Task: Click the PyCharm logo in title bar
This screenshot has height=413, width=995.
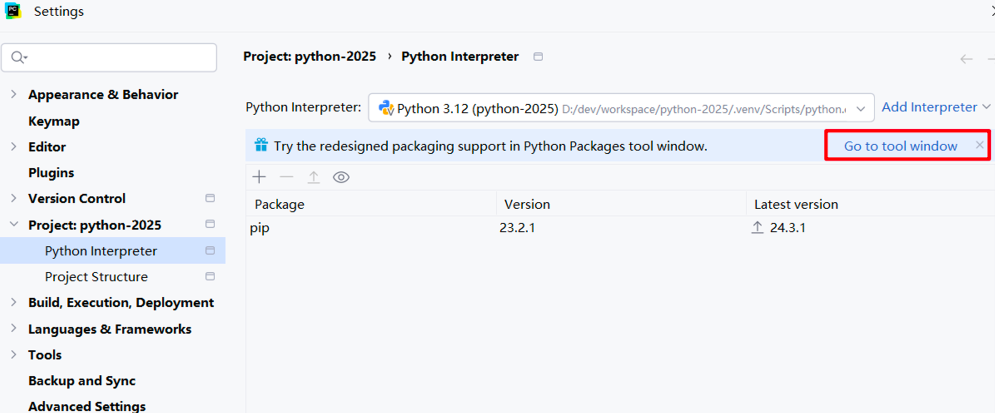Action: [14, 12]
